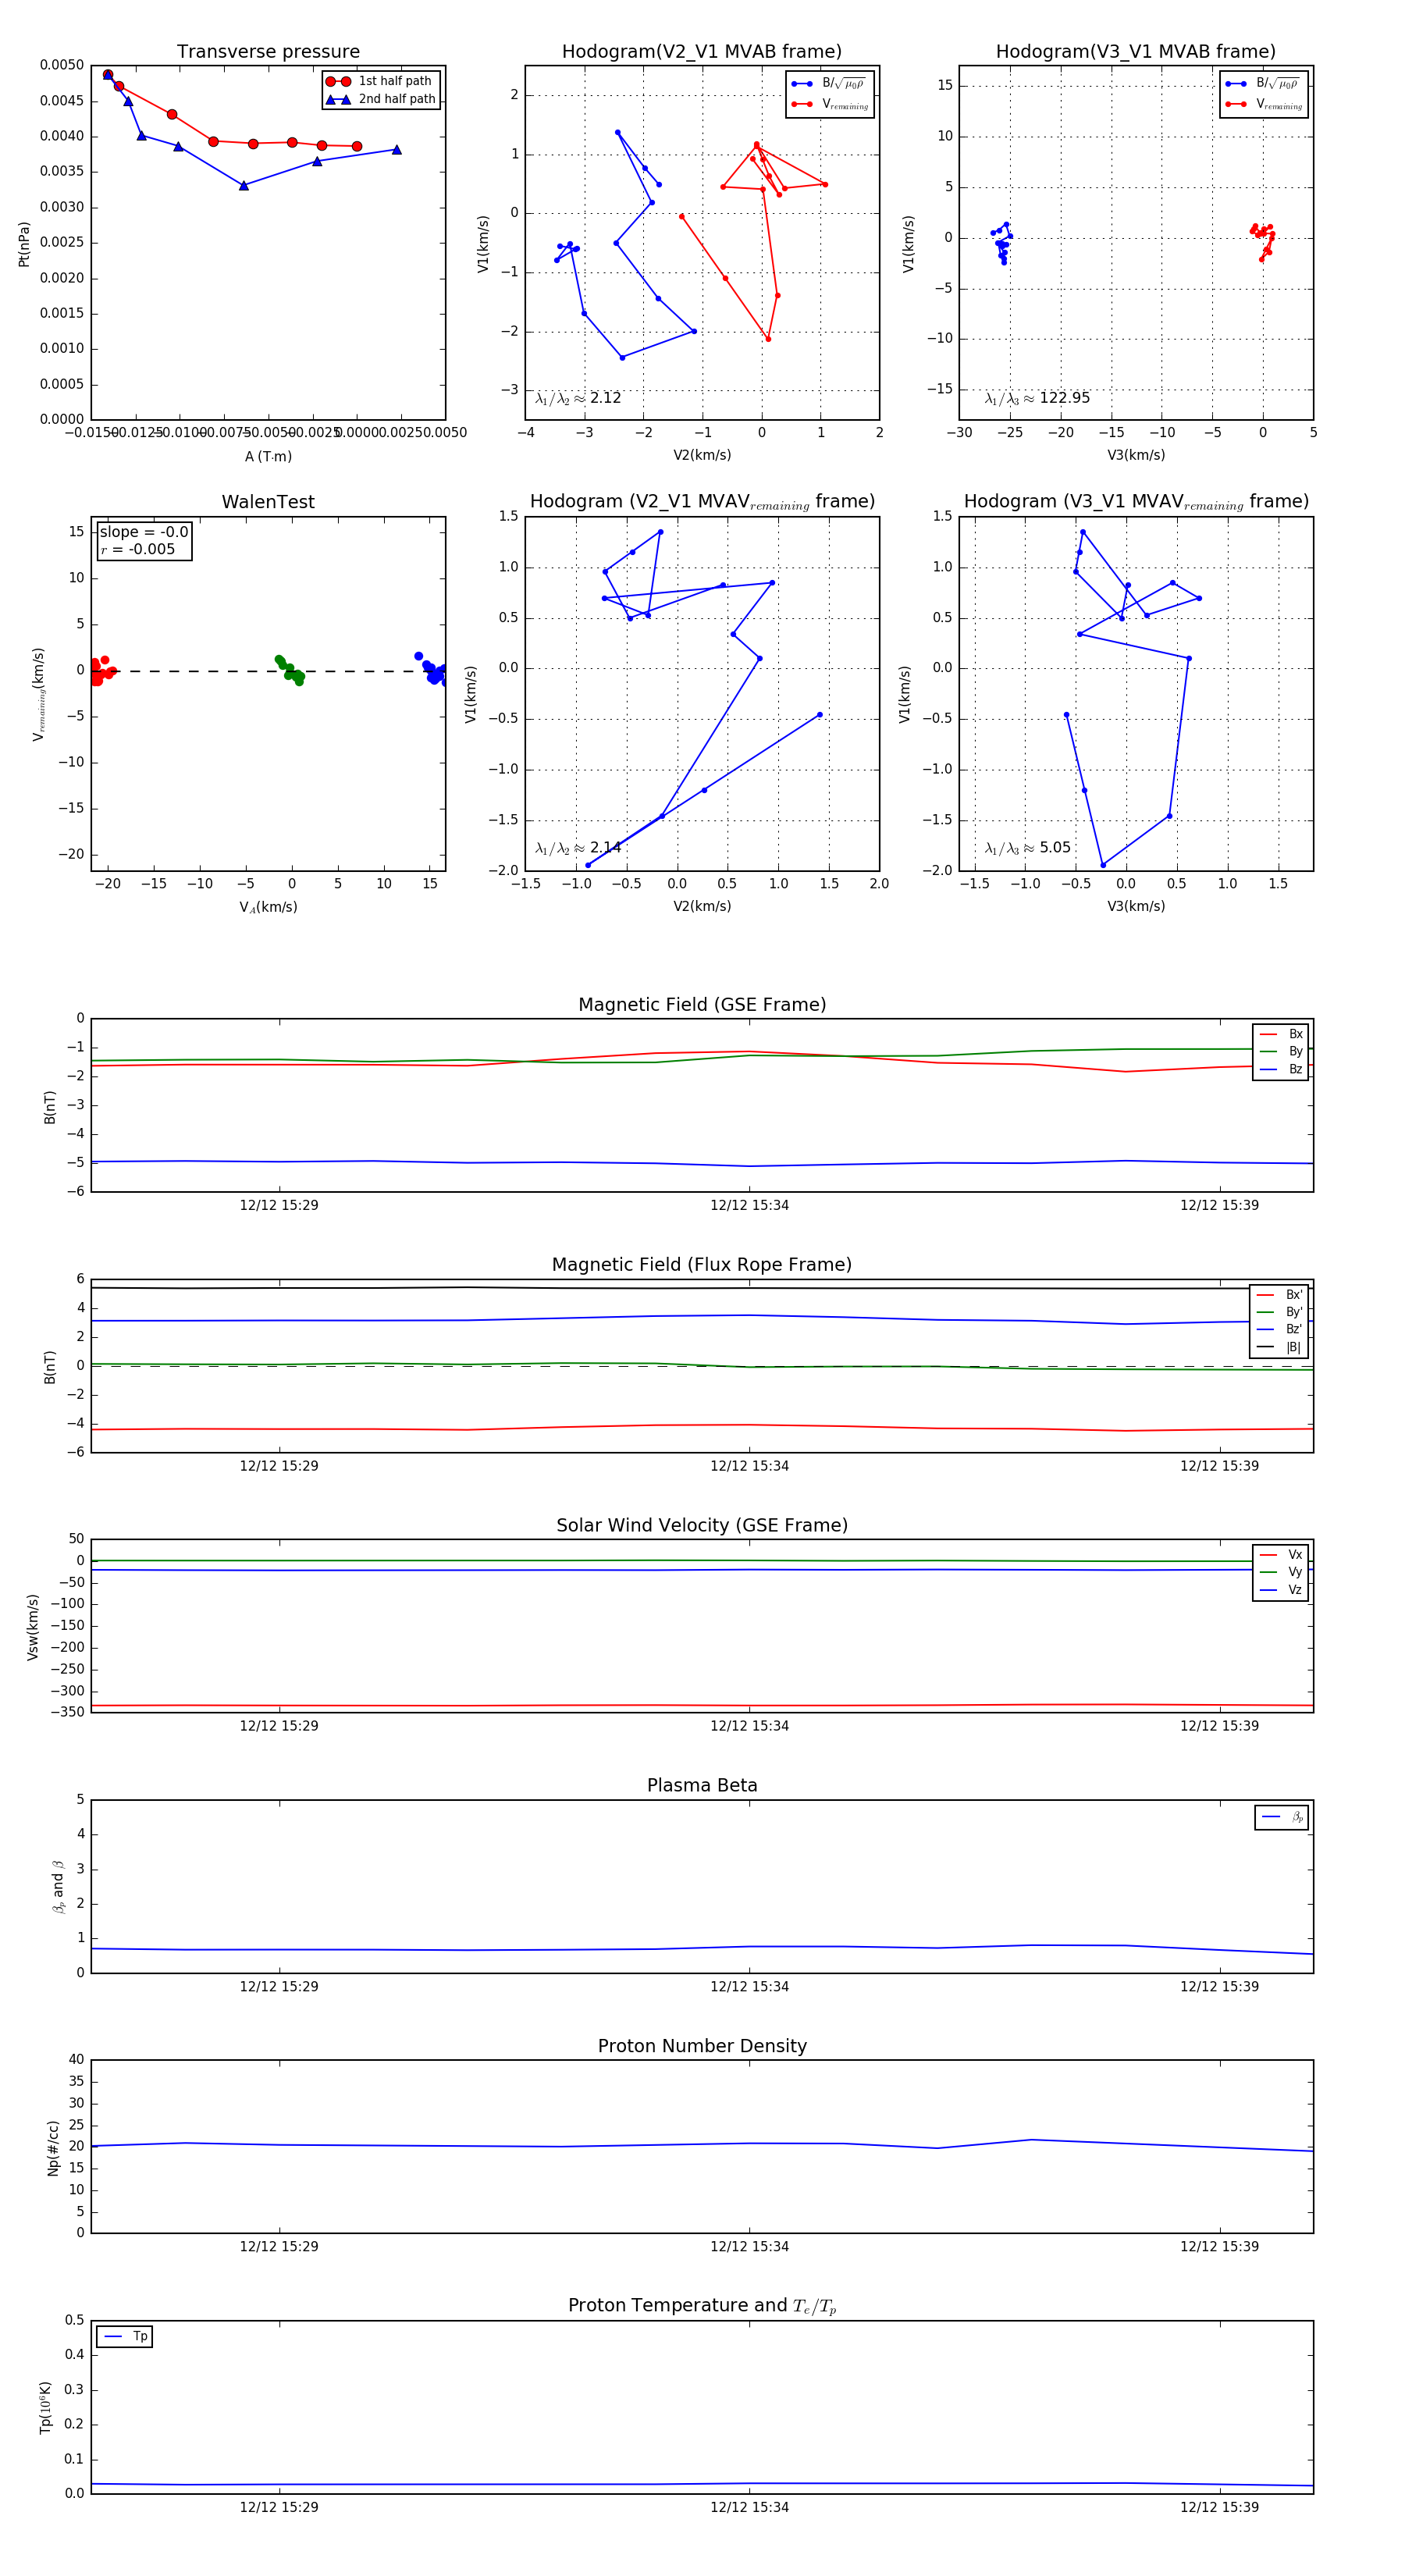Click the "WalenTest" plot title
The image size is (1405, 2576).
pos(268,502)
